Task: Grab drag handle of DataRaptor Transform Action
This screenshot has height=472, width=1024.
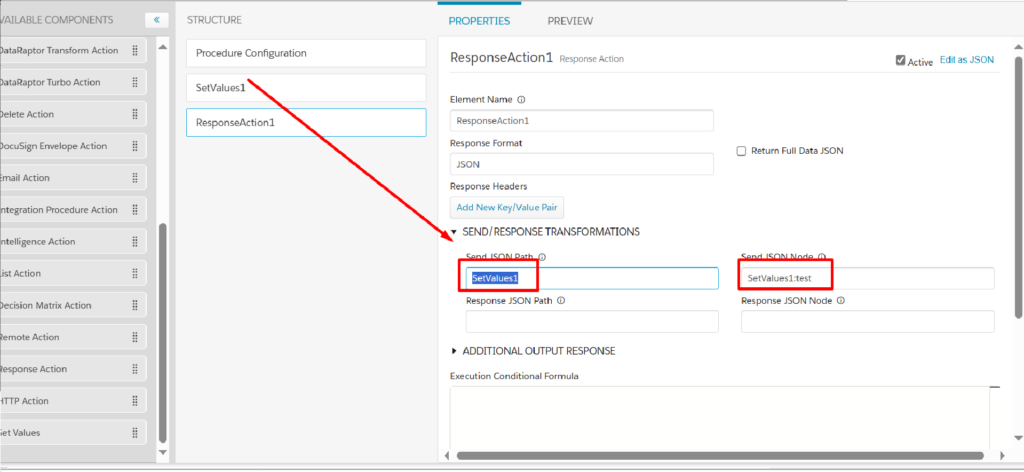Action: (135, 50)
